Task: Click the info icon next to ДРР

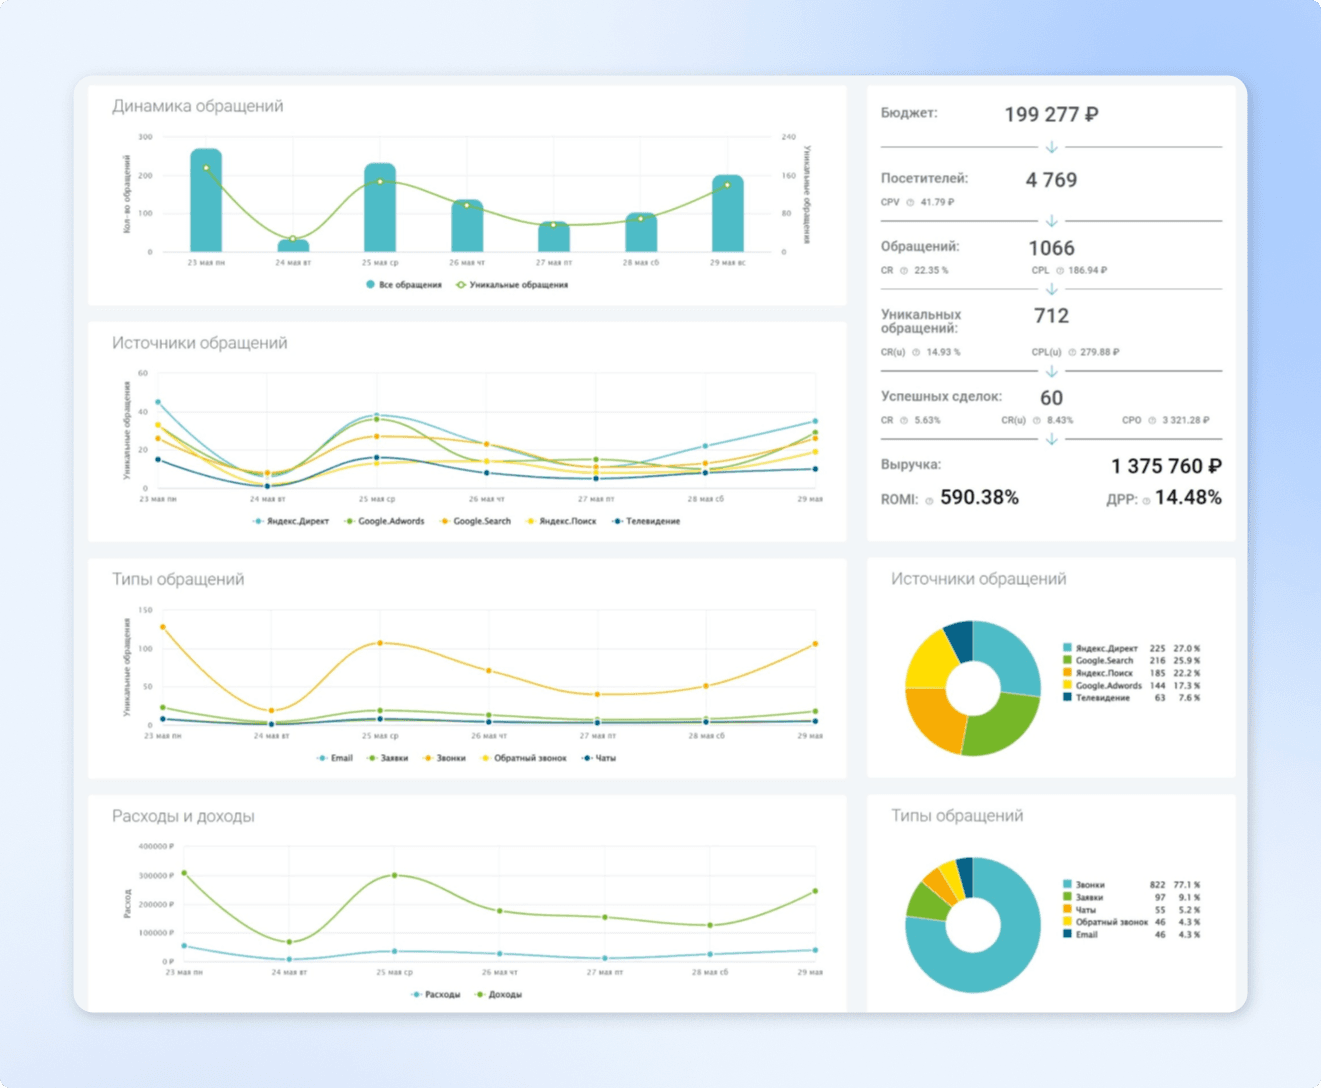Action: (x=1146, y=501)
